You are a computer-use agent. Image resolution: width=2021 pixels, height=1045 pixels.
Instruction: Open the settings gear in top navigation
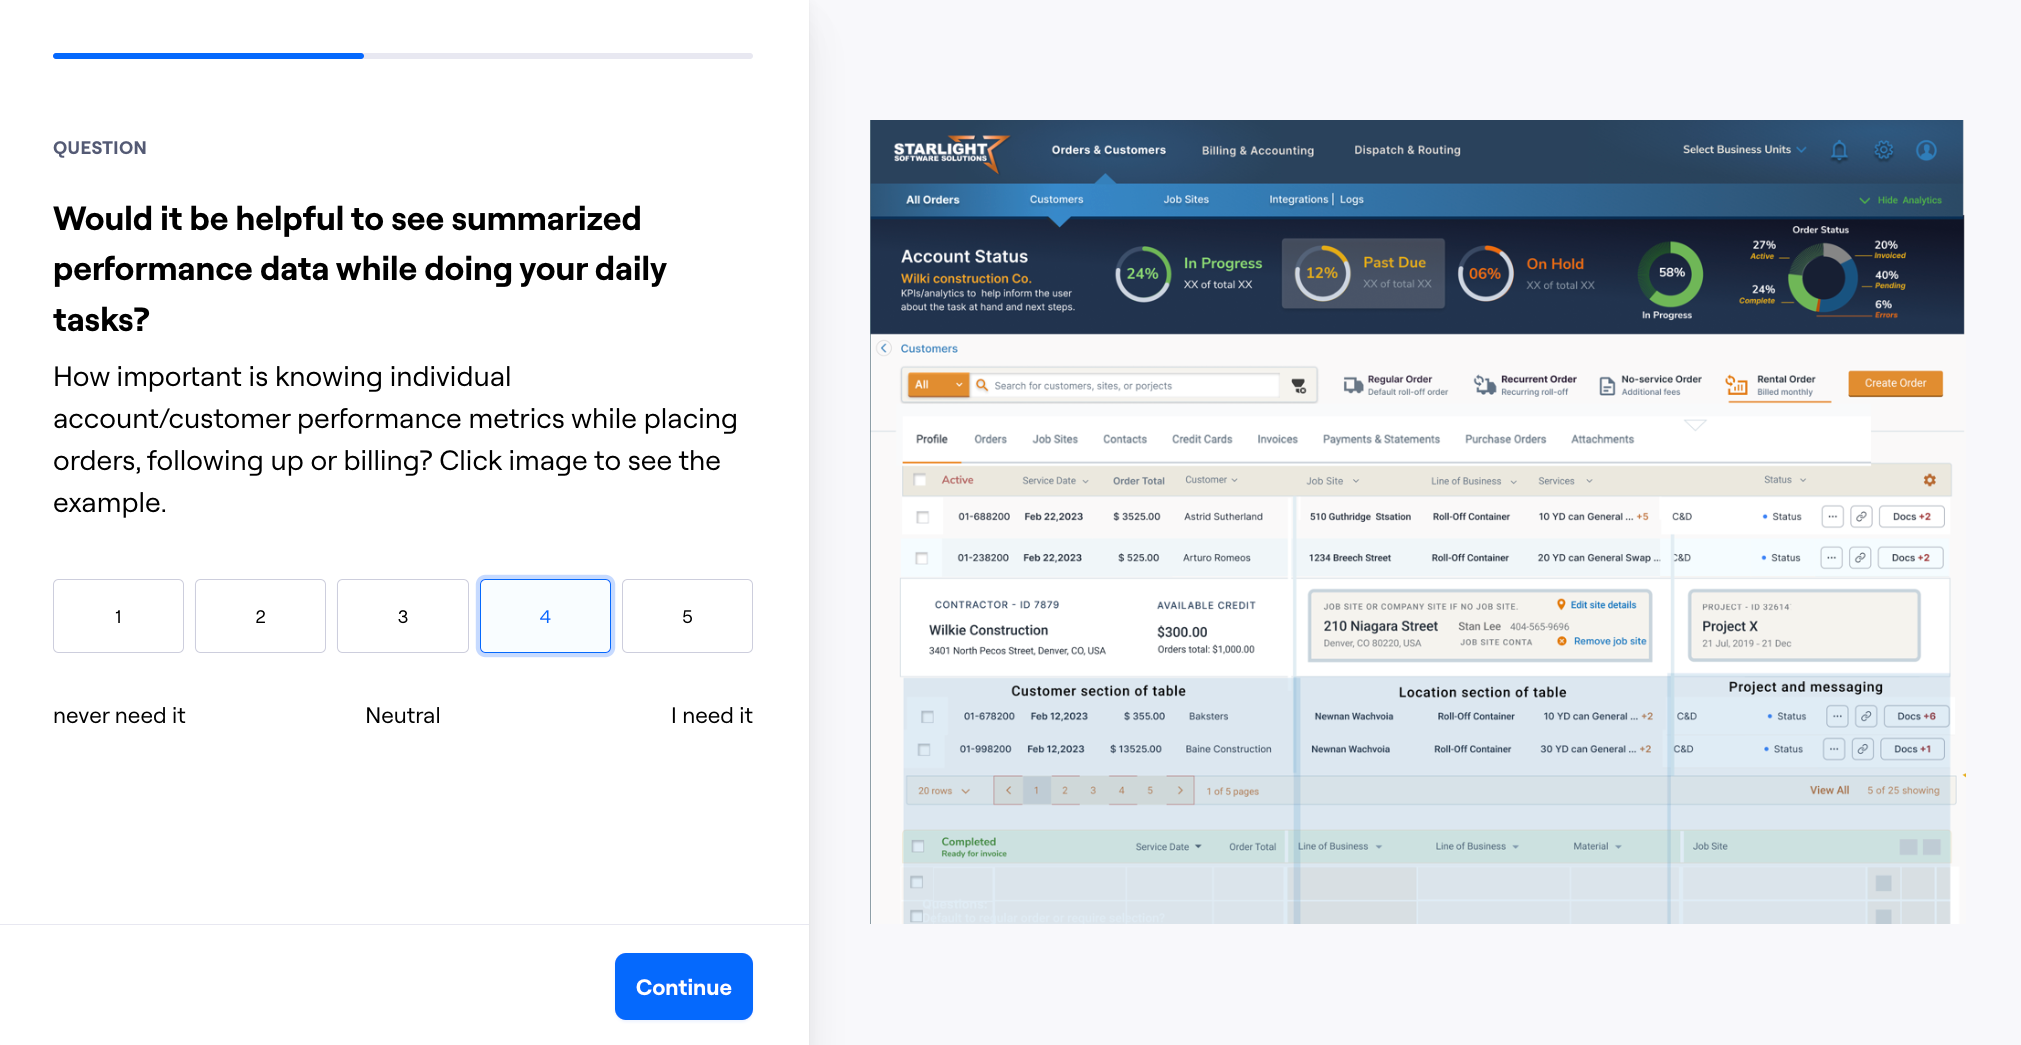pos(1883,150)
